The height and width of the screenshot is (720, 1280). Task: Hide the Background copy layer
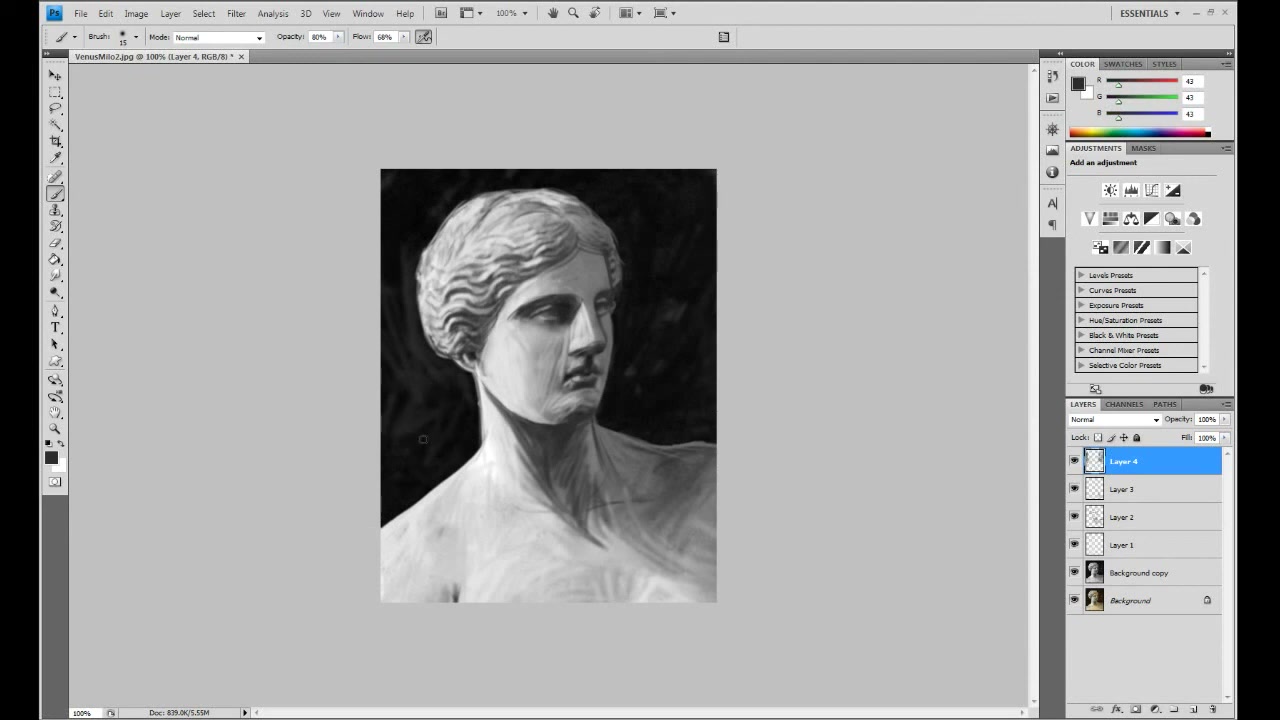(x=1075, y=573)
